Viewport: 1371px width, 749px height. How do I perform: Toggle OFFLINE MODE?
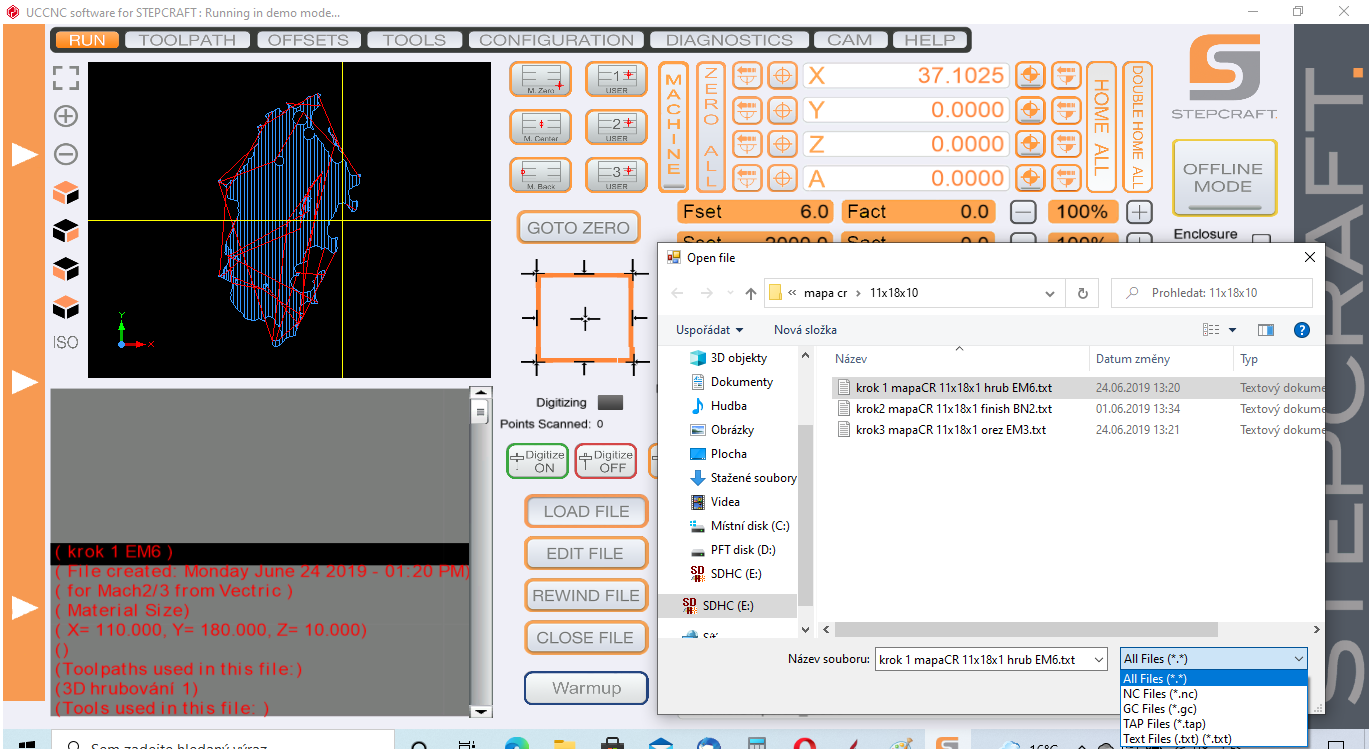click(1225, 178)
